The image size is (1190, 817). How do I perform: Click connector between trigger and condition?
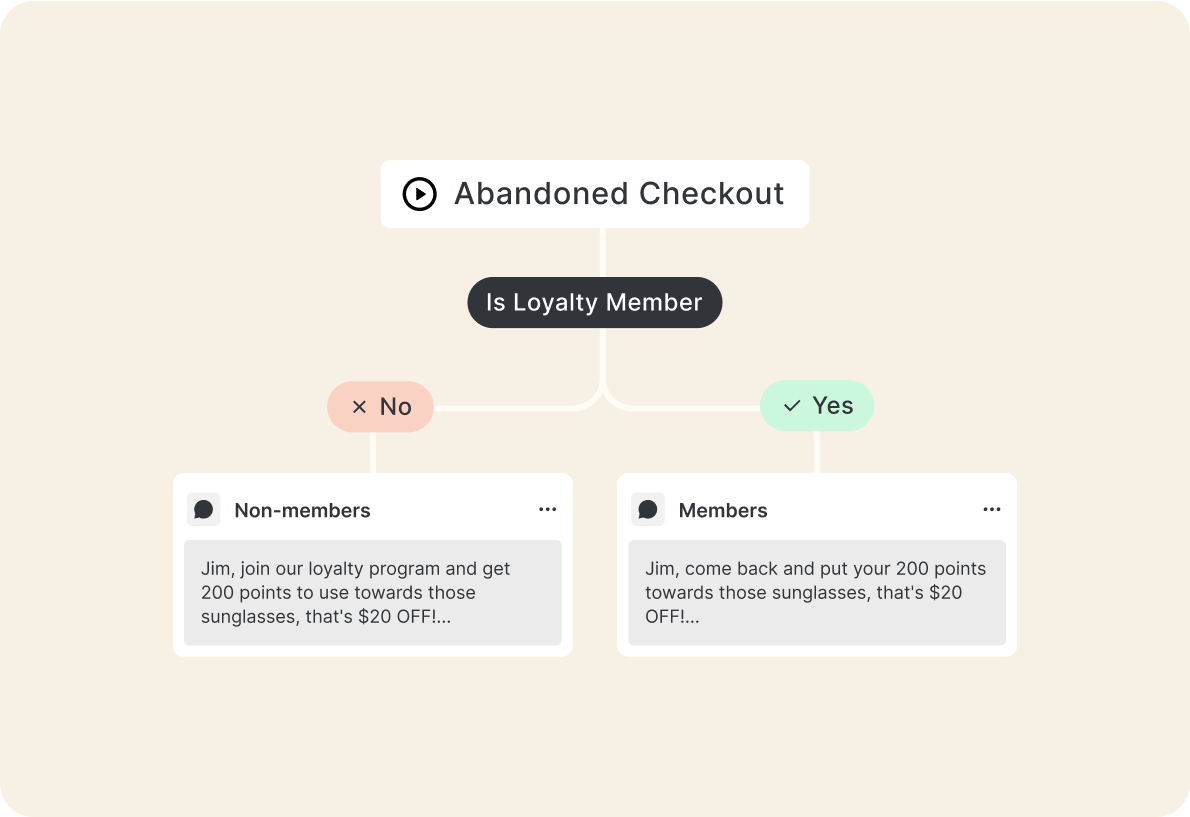603,252
